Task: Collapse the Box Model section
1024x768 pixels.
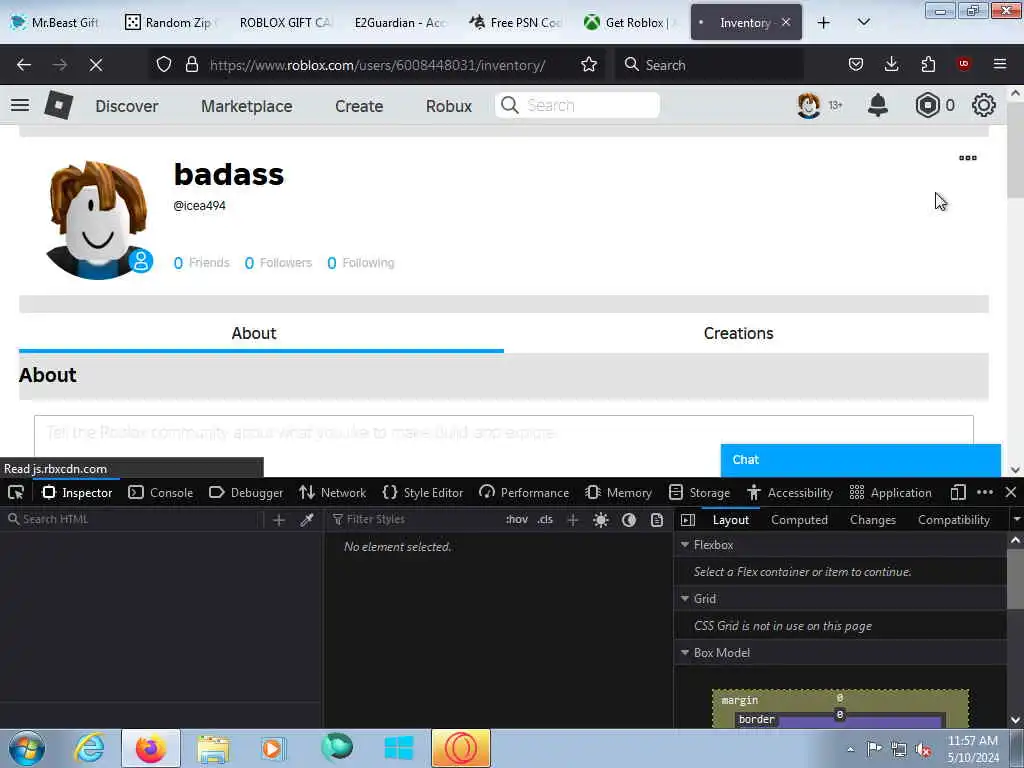Action: pos(685,652)
